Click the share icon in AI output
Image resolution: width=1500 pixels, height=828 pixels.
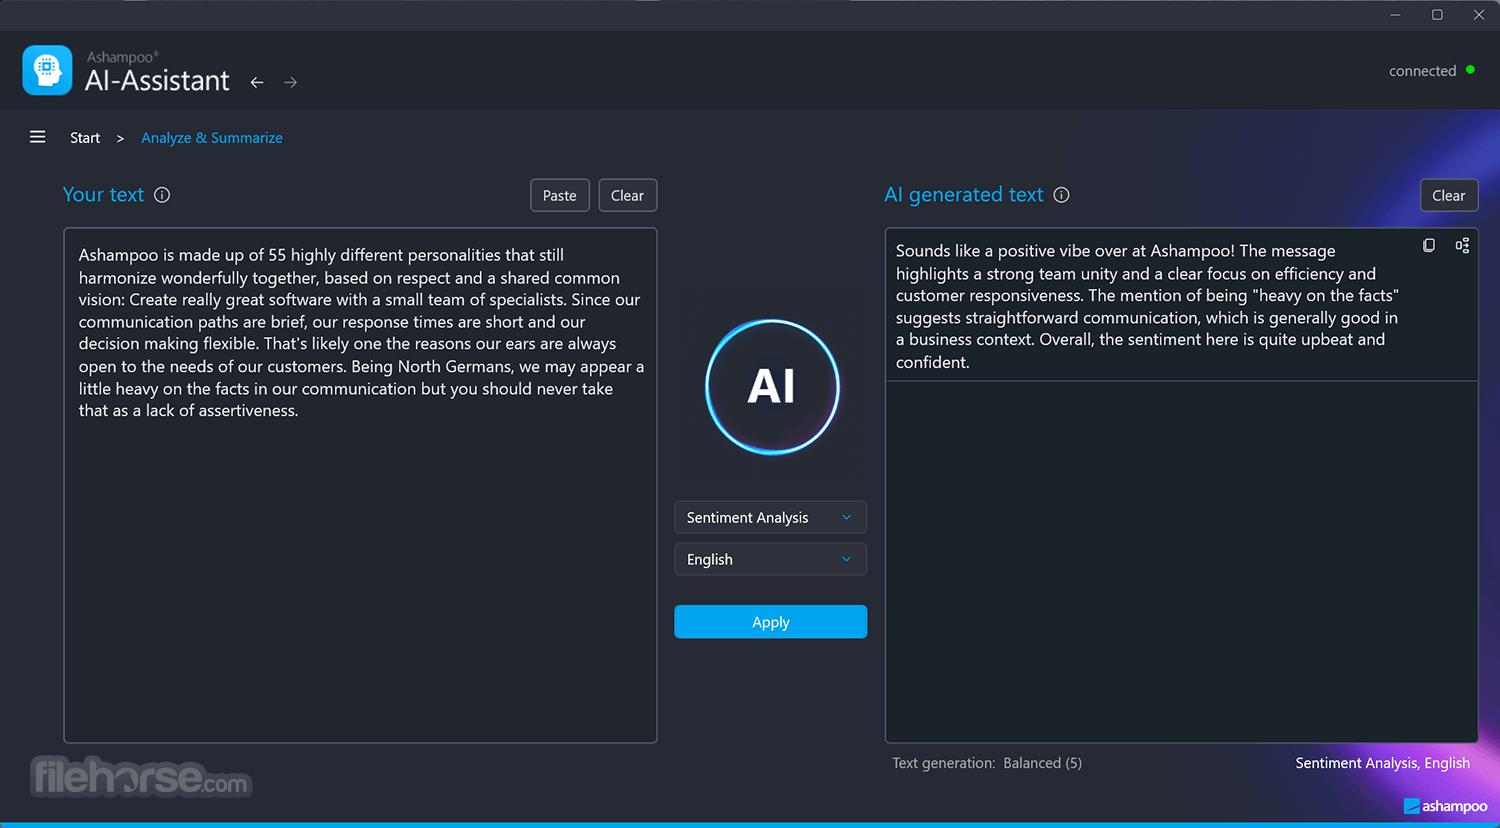[x=1462, y=245]
